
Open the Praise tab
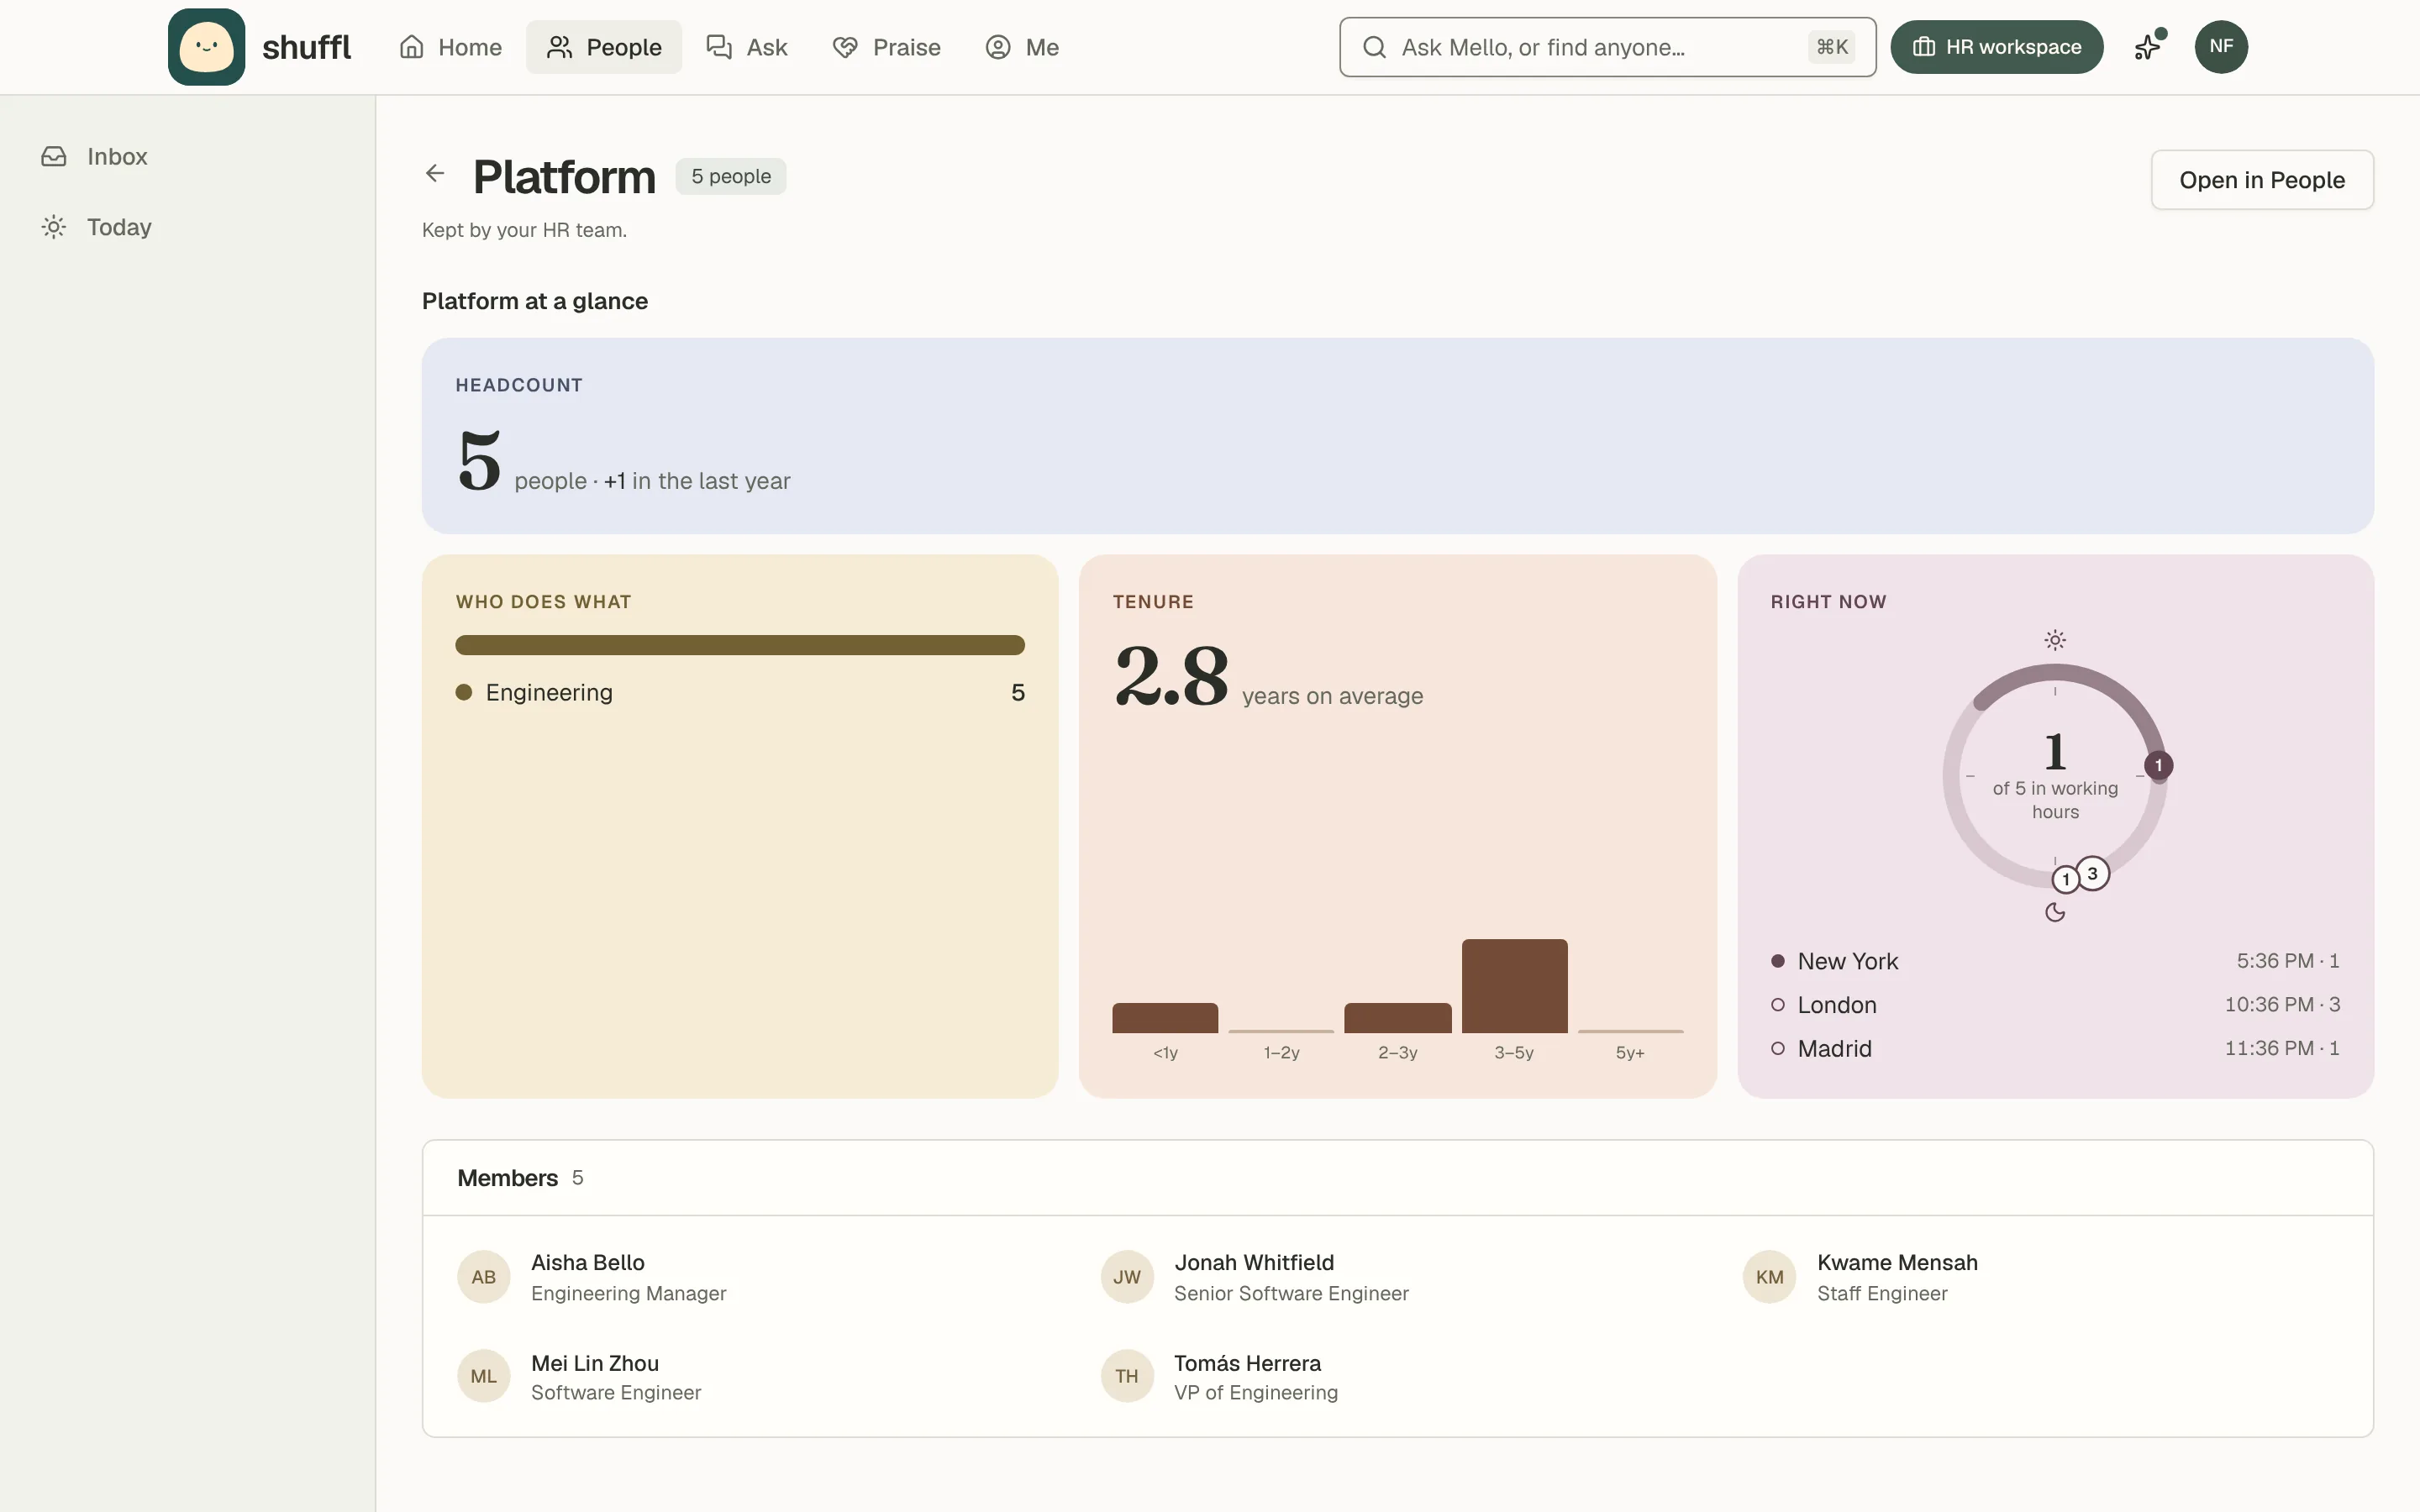[886, 47]
